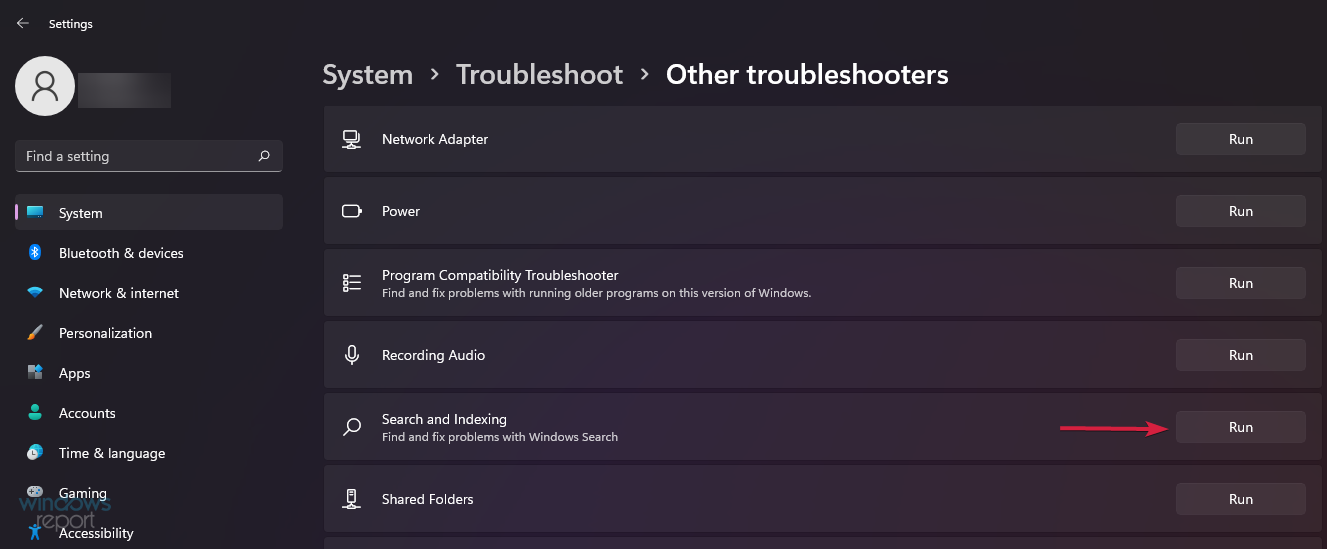Click the Personalization paintbrush icon
This screenshot has width=1327, height=549.
pyautogui.click(x=35, y=333)
